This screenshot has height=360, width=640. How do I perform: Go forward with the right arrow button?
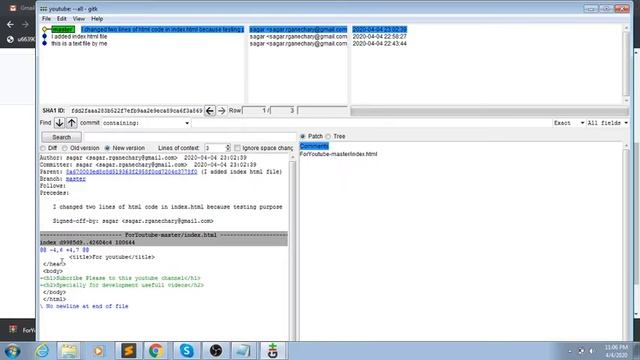tap(221, 111)
